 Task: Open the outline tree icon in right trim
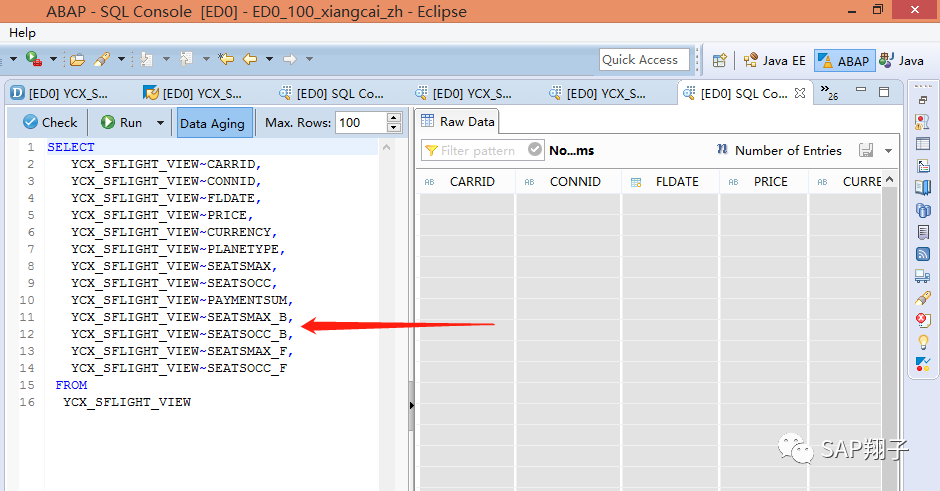[x=923, y=165]
